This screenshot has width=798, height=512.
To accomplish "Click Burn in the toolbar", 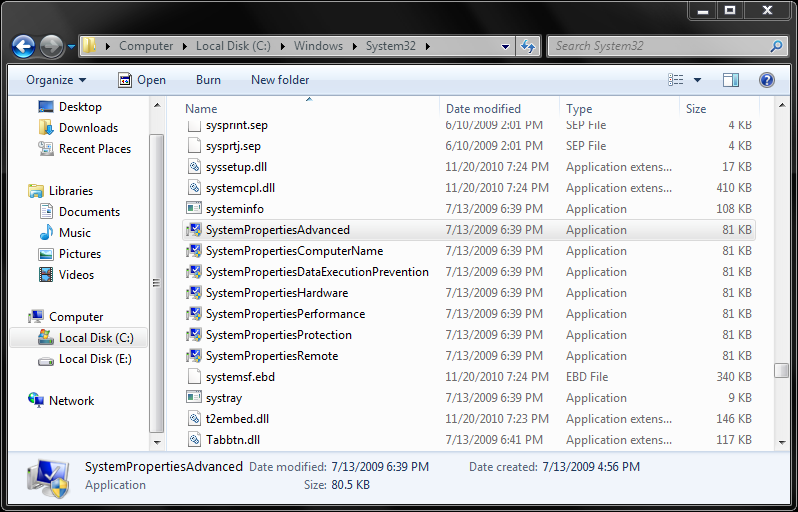I will 208,80.
